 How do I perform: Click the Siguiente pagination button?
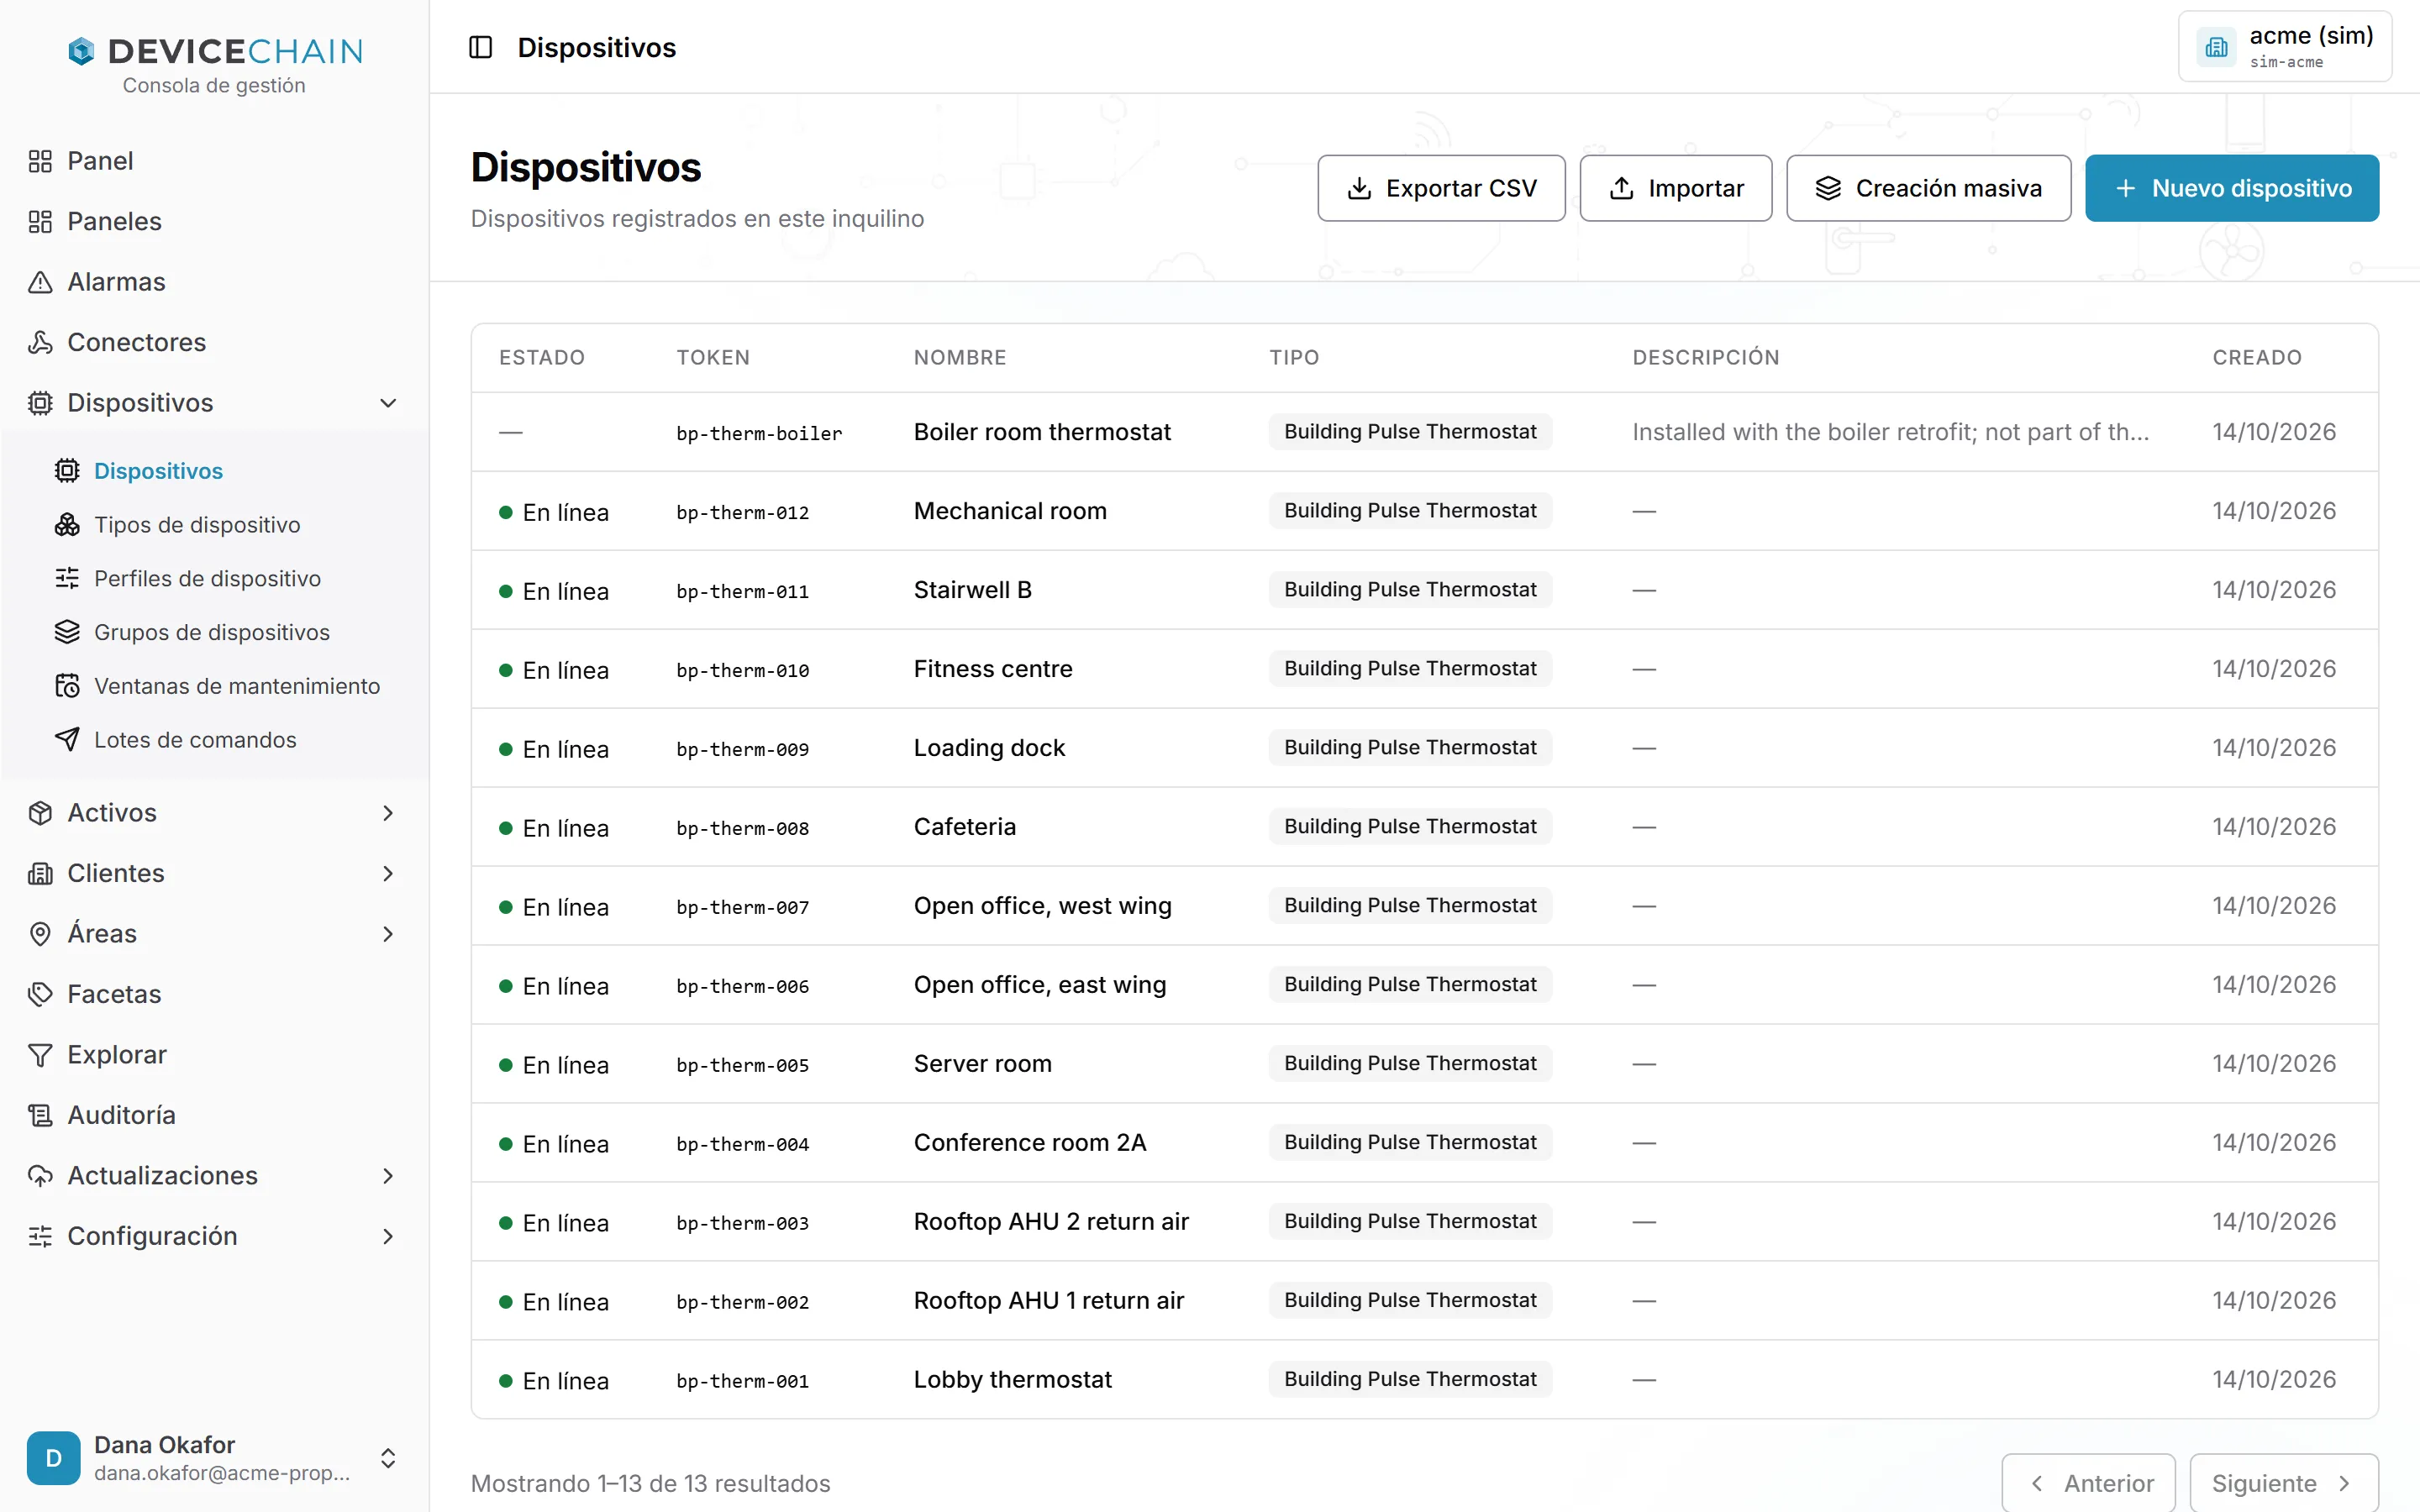click(2284, 1483)
